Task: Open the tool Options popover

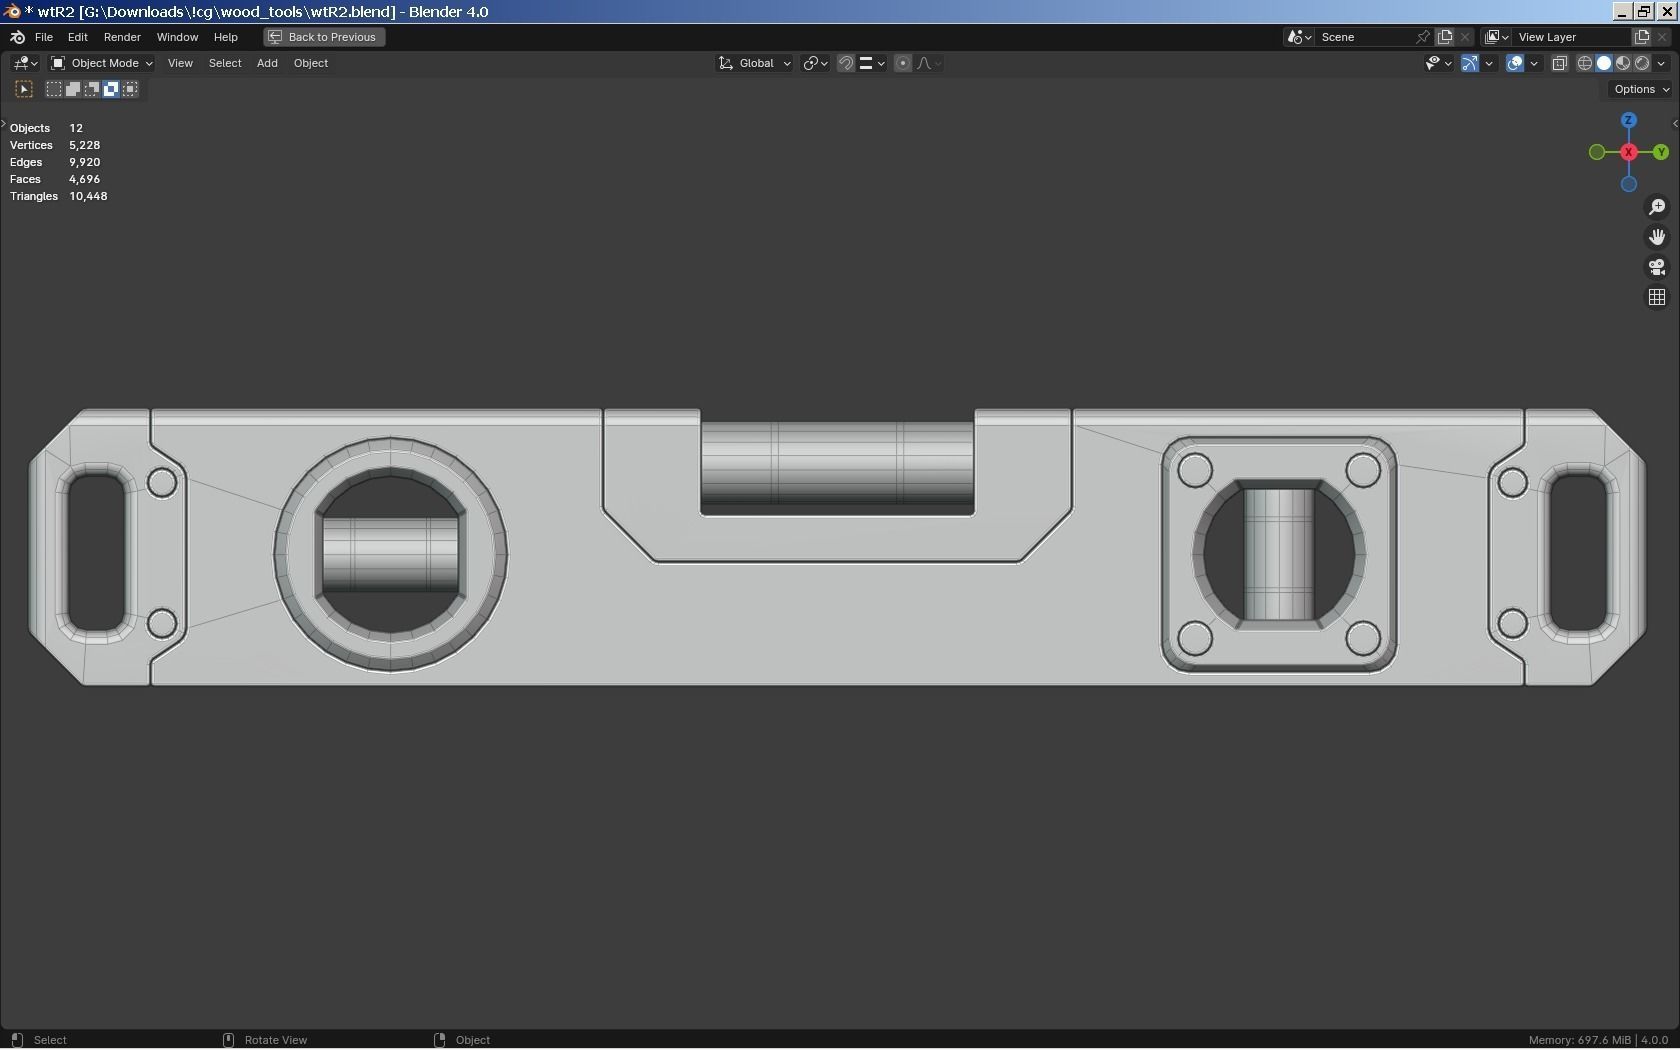Action: (1640, 89)
